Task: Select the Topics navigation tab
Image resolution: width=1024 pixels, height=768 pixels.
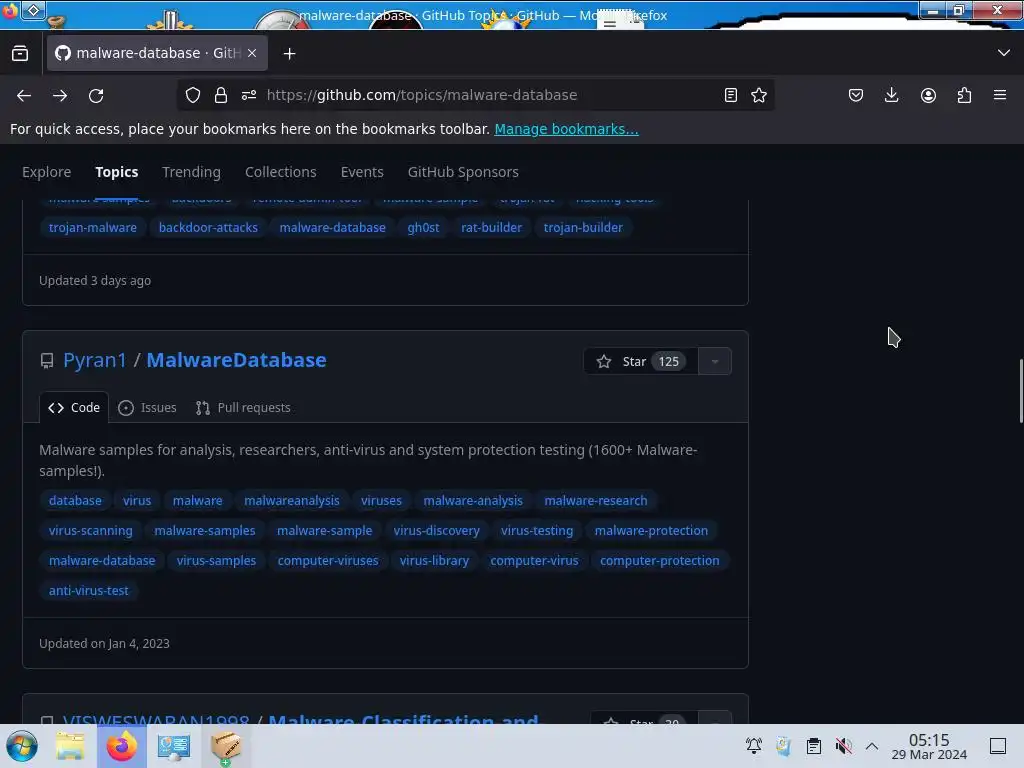Action: tap(117, 172)
